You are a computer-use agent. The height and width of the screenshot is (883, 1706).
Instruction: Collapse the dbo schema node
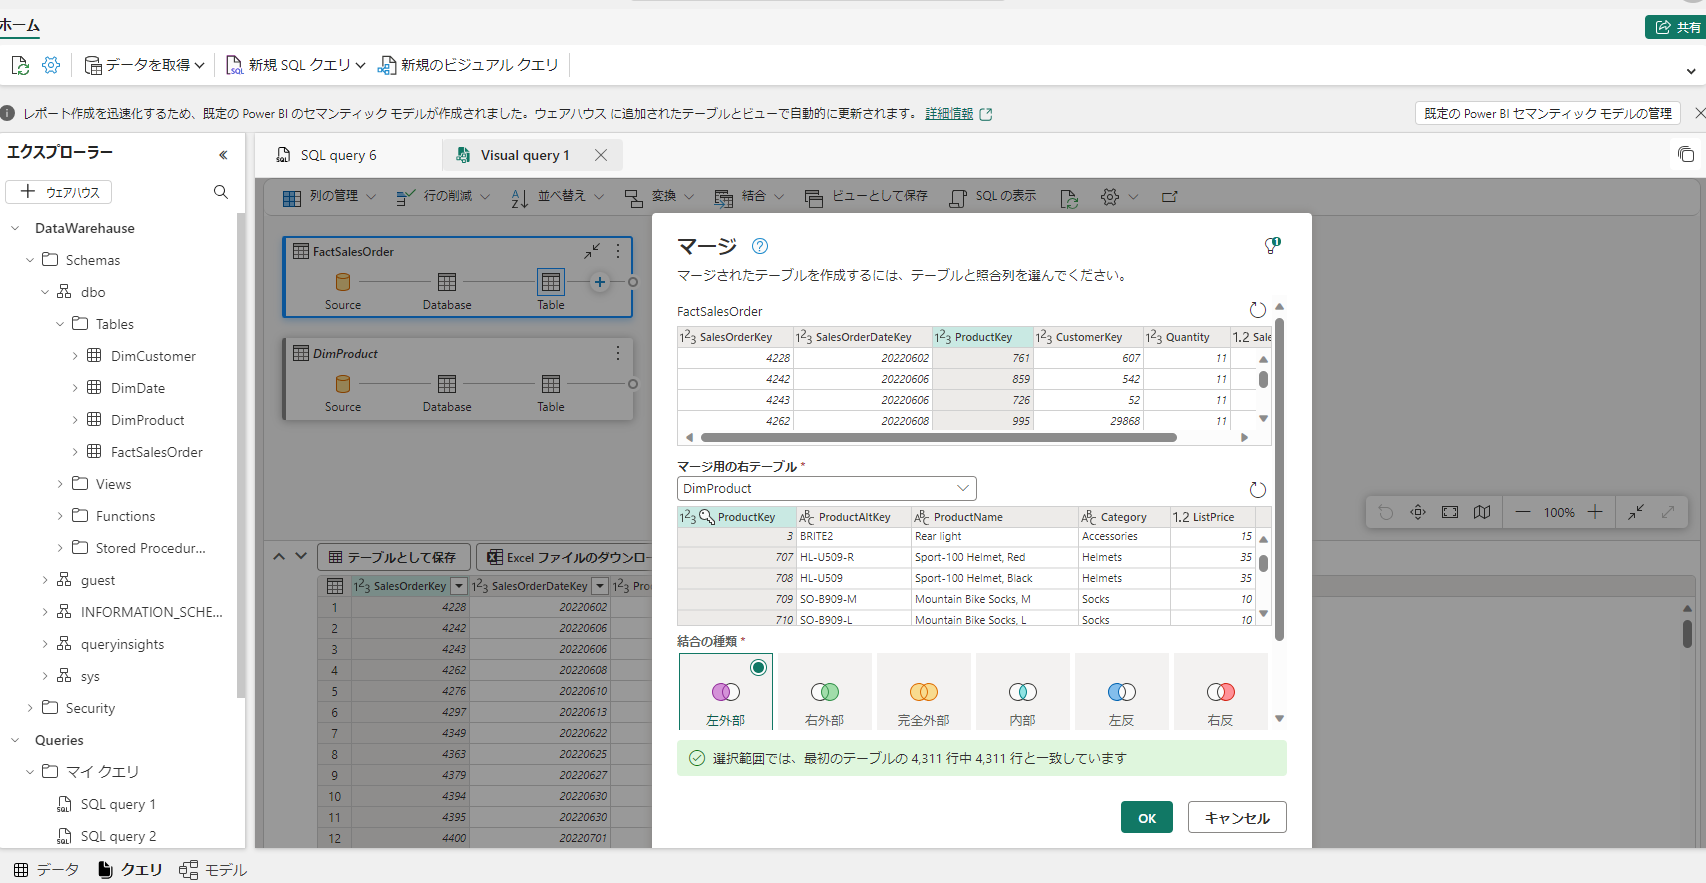45,292
